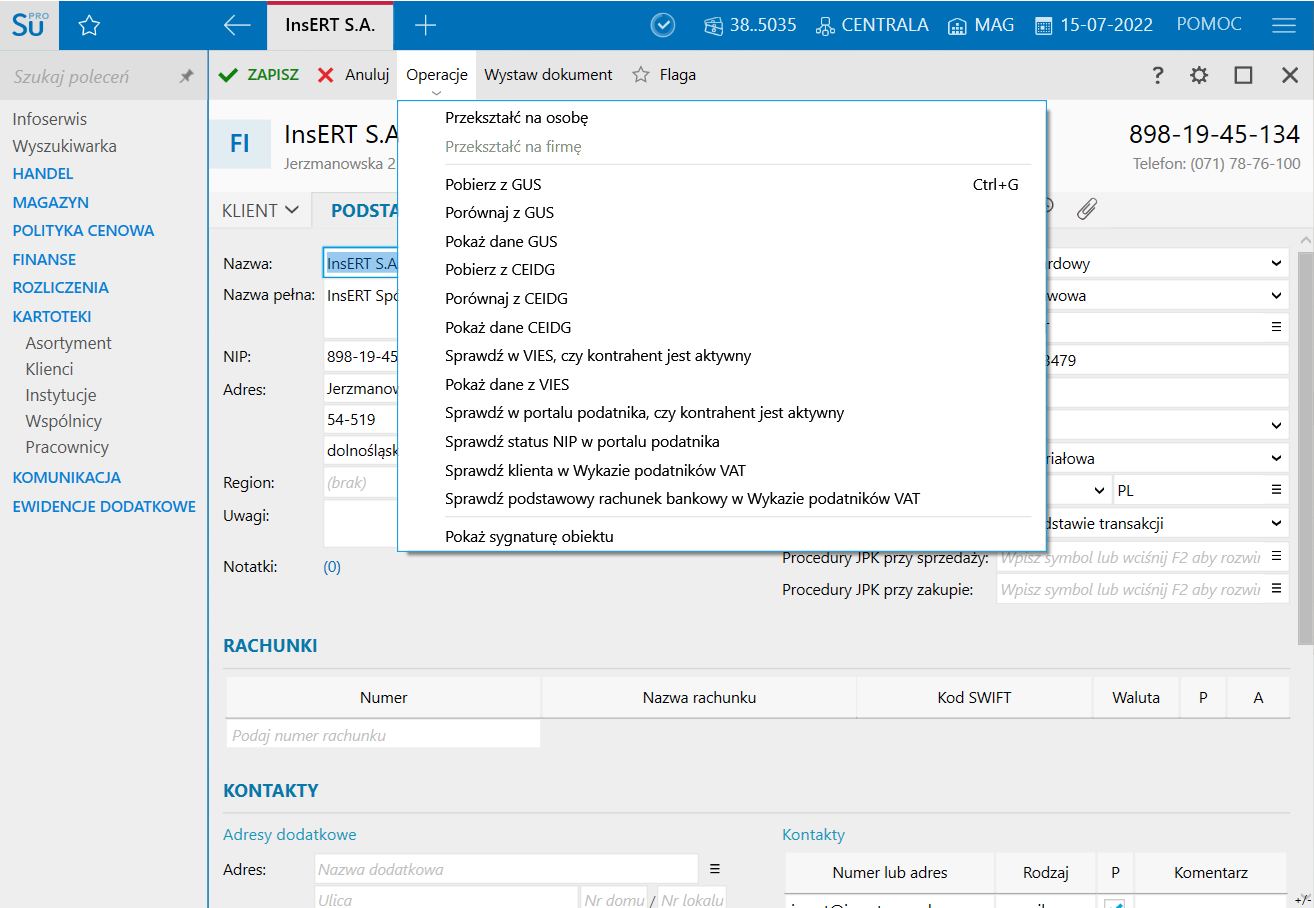Open help with the question mark icon
Viewport: 1314px width, 908px height.
pos(1158,75)
